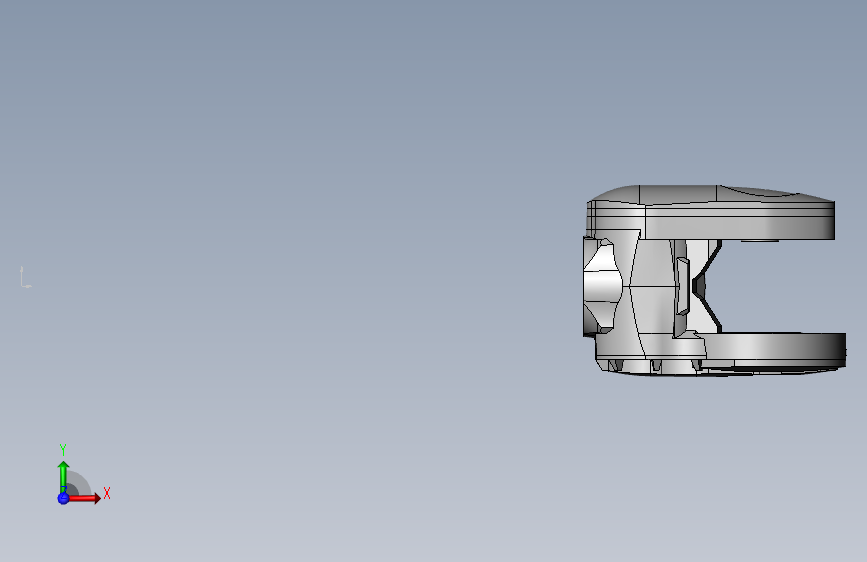The height and width of the screenshot is (562, 867).
Task: Pick the knob-shaped end on the model's left
Action: pos(602,286)
